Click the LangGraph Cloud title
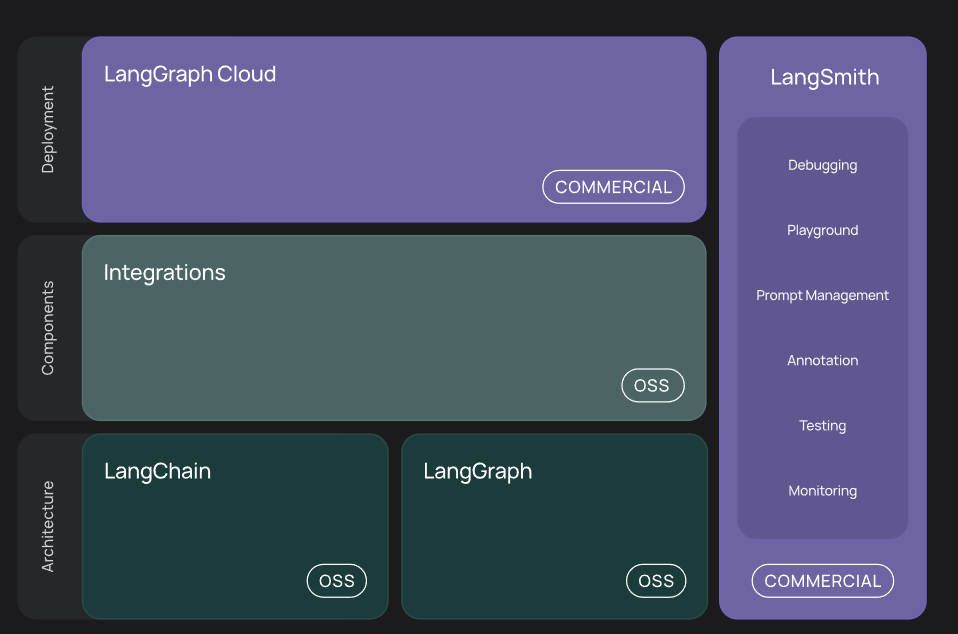The height and width of the screenshot is (634, 958). [190, 75]
